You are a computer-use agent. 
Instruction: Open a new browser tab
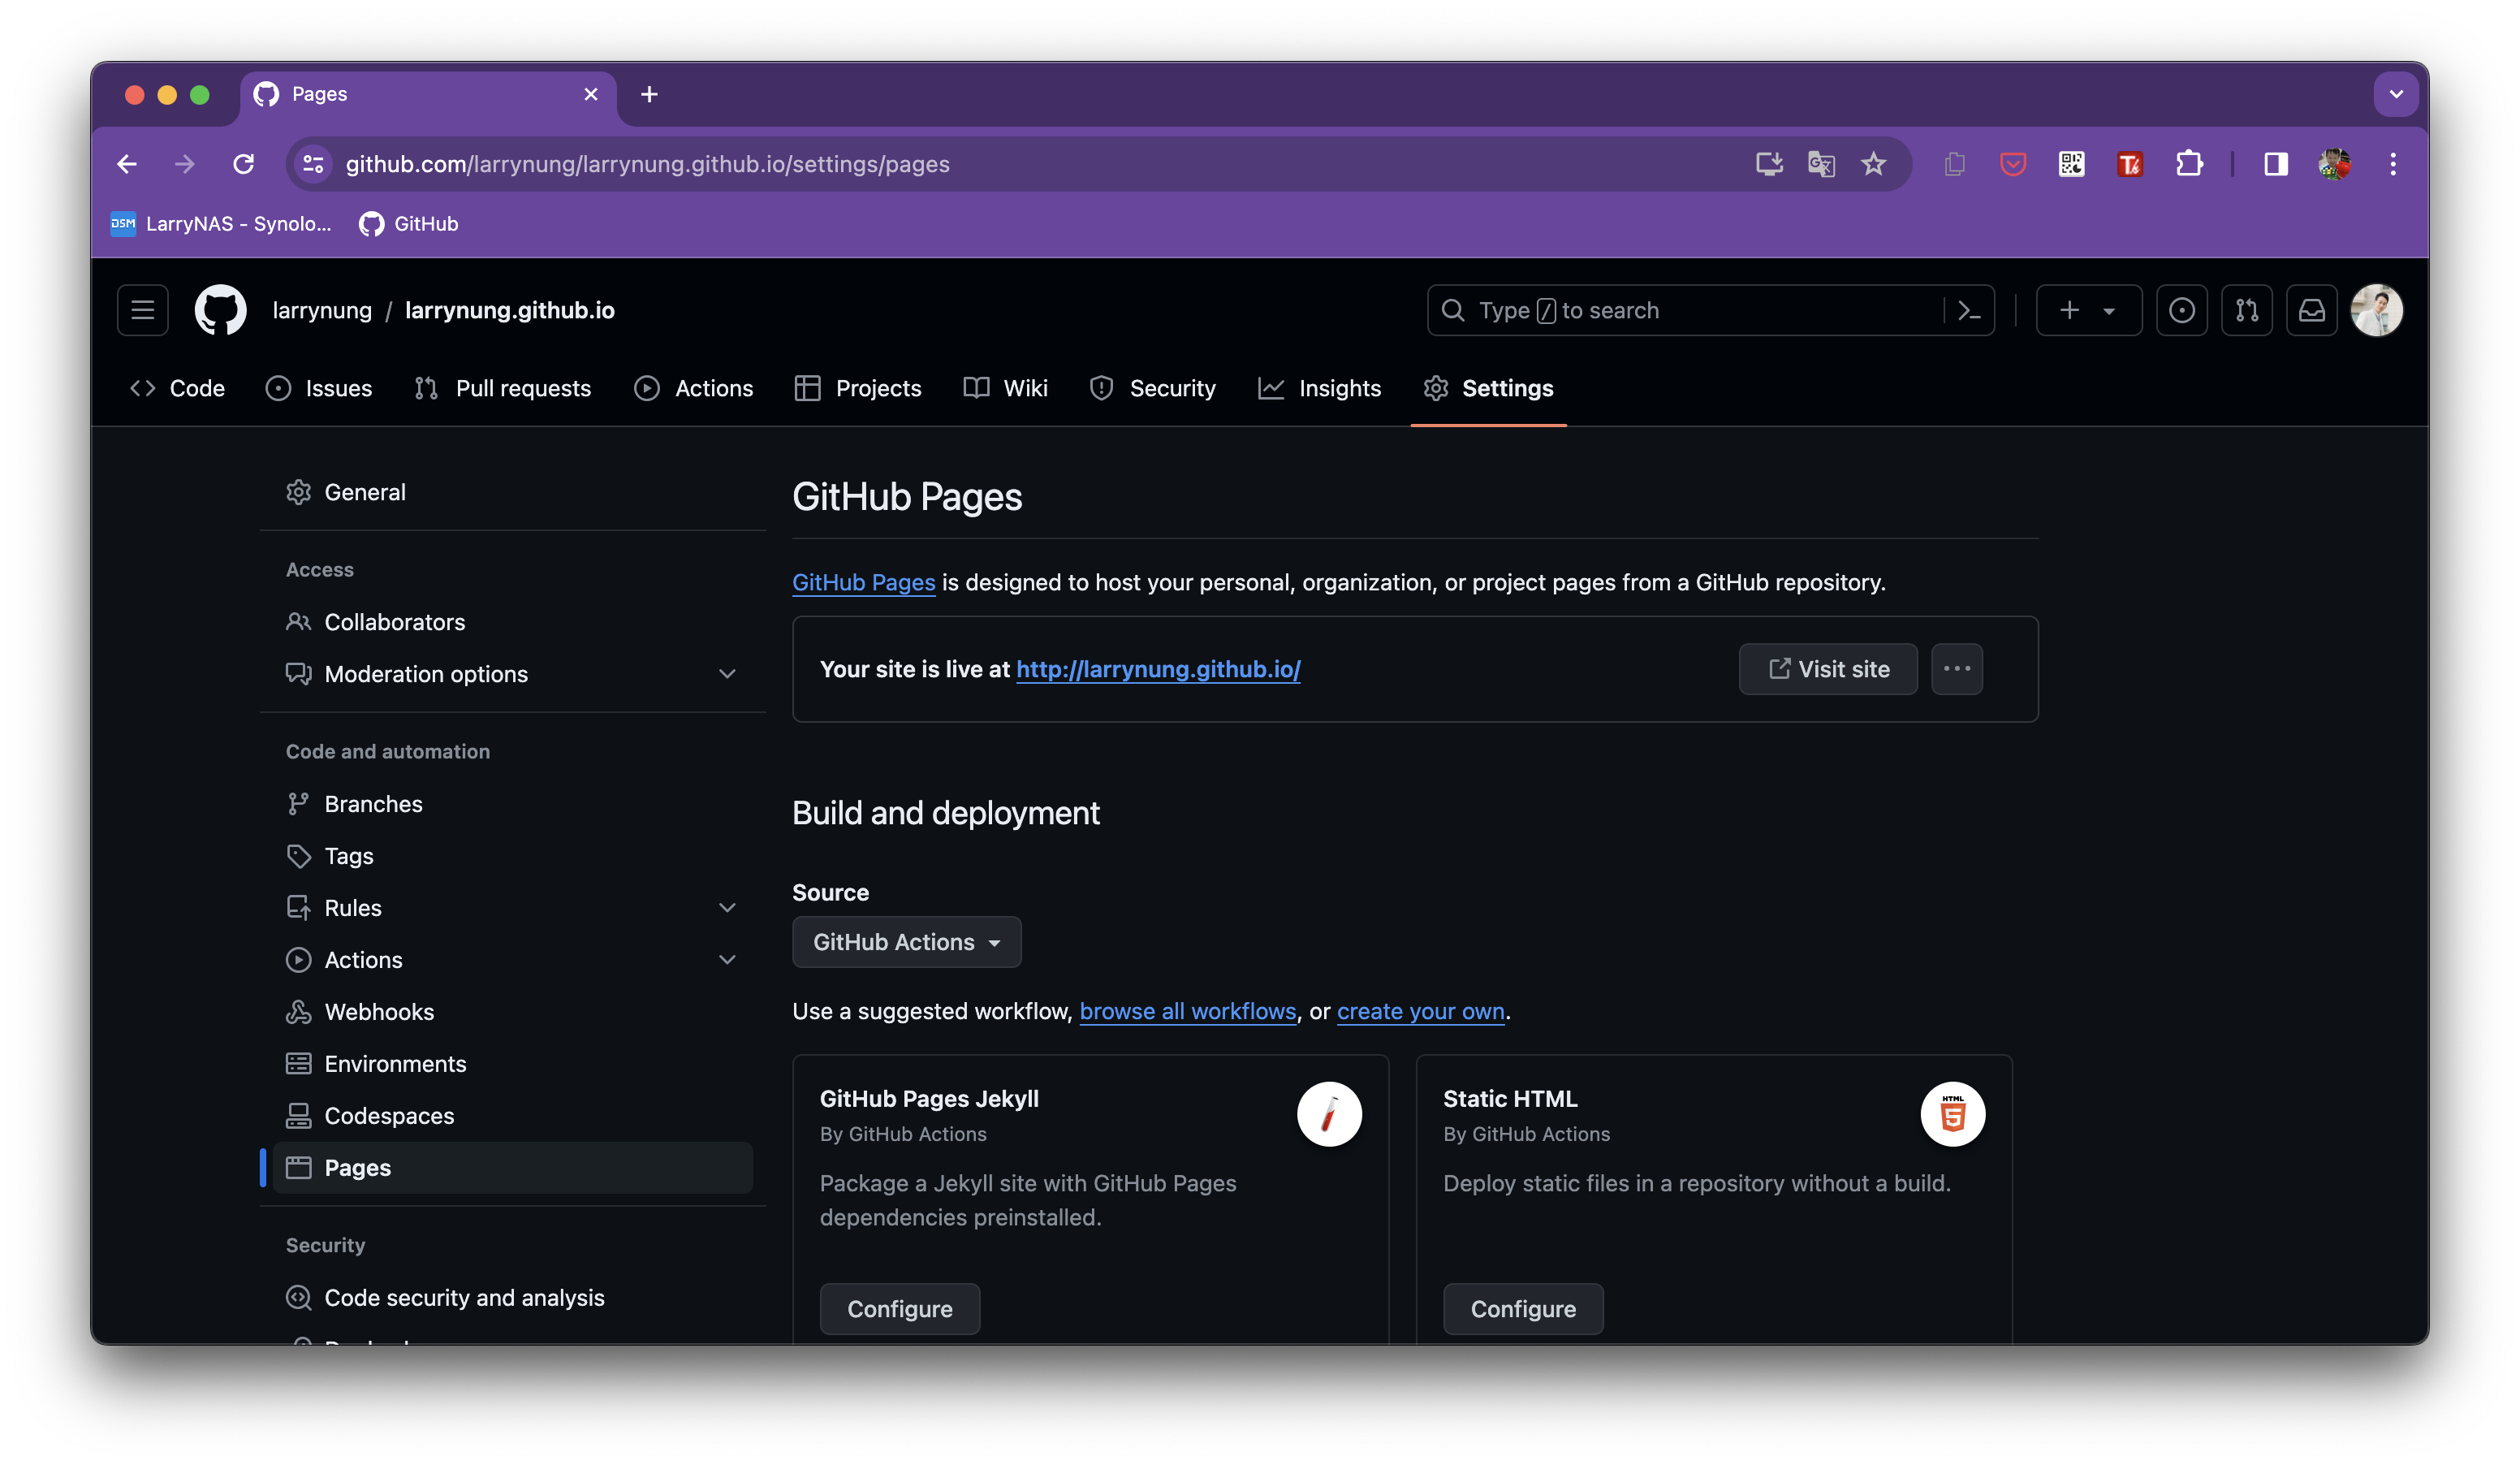649,94
